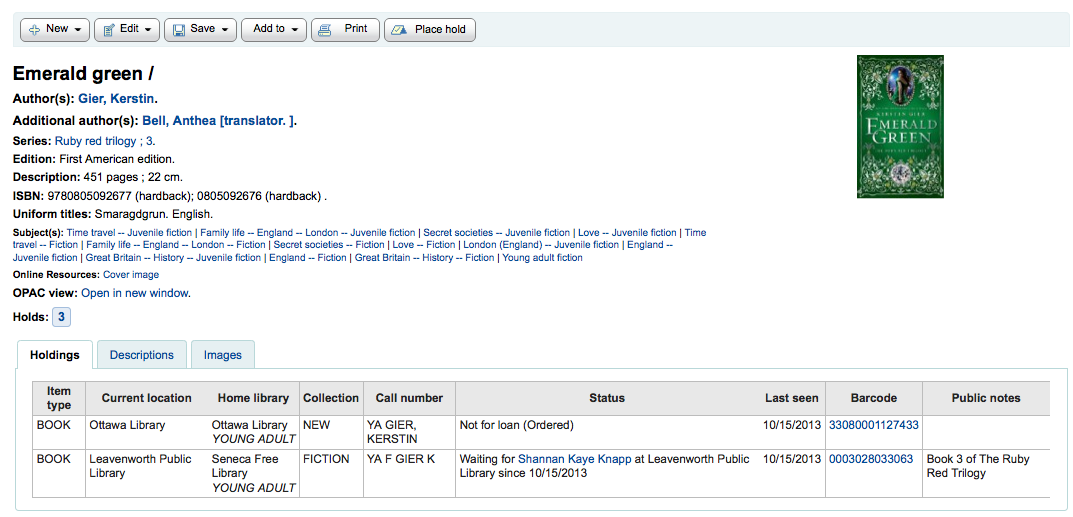Open author link Gier, Kerstin
The height and width of the screenshot is (517, 1073).
[116, 99]
